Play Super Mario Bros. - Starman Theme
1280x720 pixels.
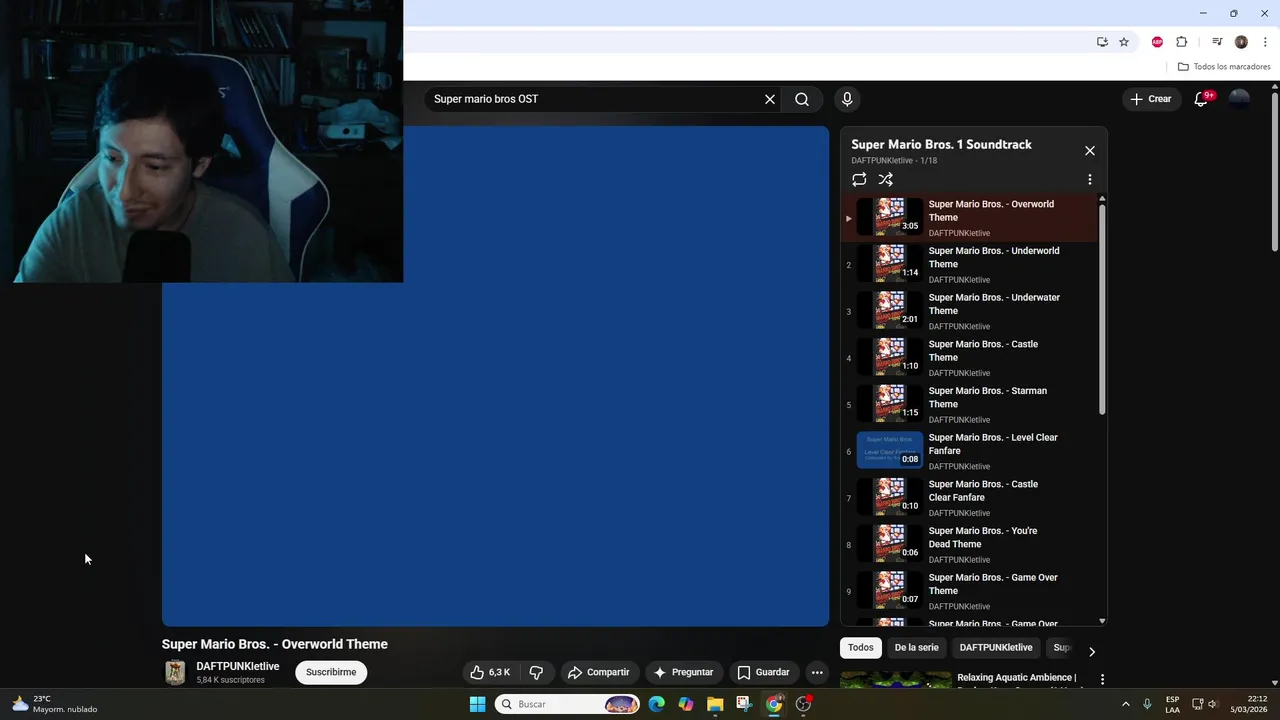pyautogui.click(x=970, y=405)
